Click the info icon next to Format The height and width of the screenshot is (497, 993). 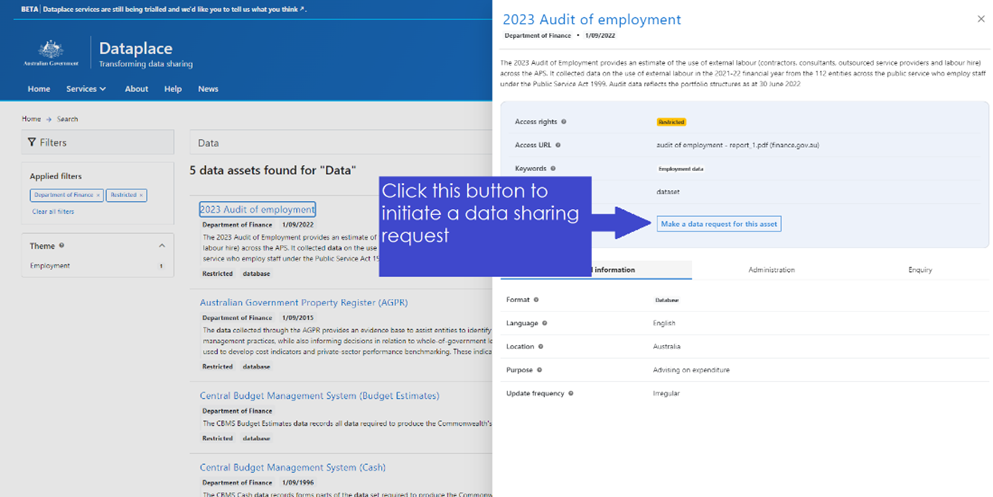[536, 299]
